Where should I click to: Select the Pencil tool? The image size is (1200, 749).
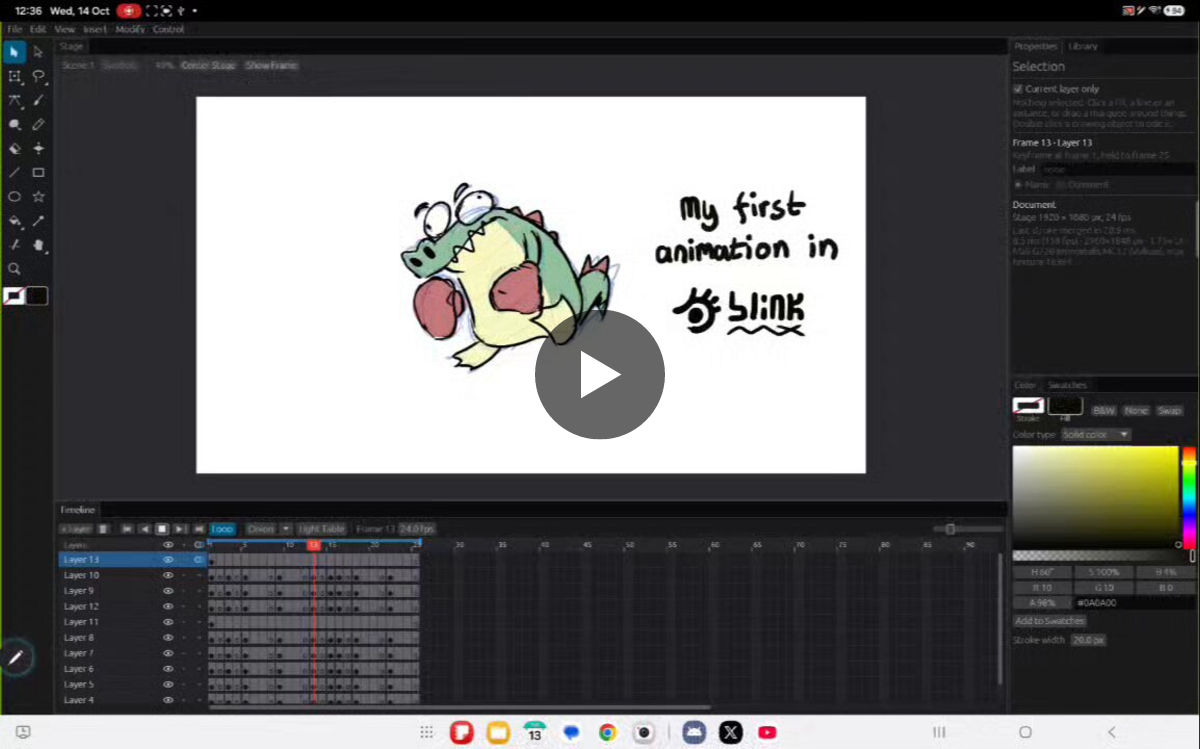(x=38, y=124)
